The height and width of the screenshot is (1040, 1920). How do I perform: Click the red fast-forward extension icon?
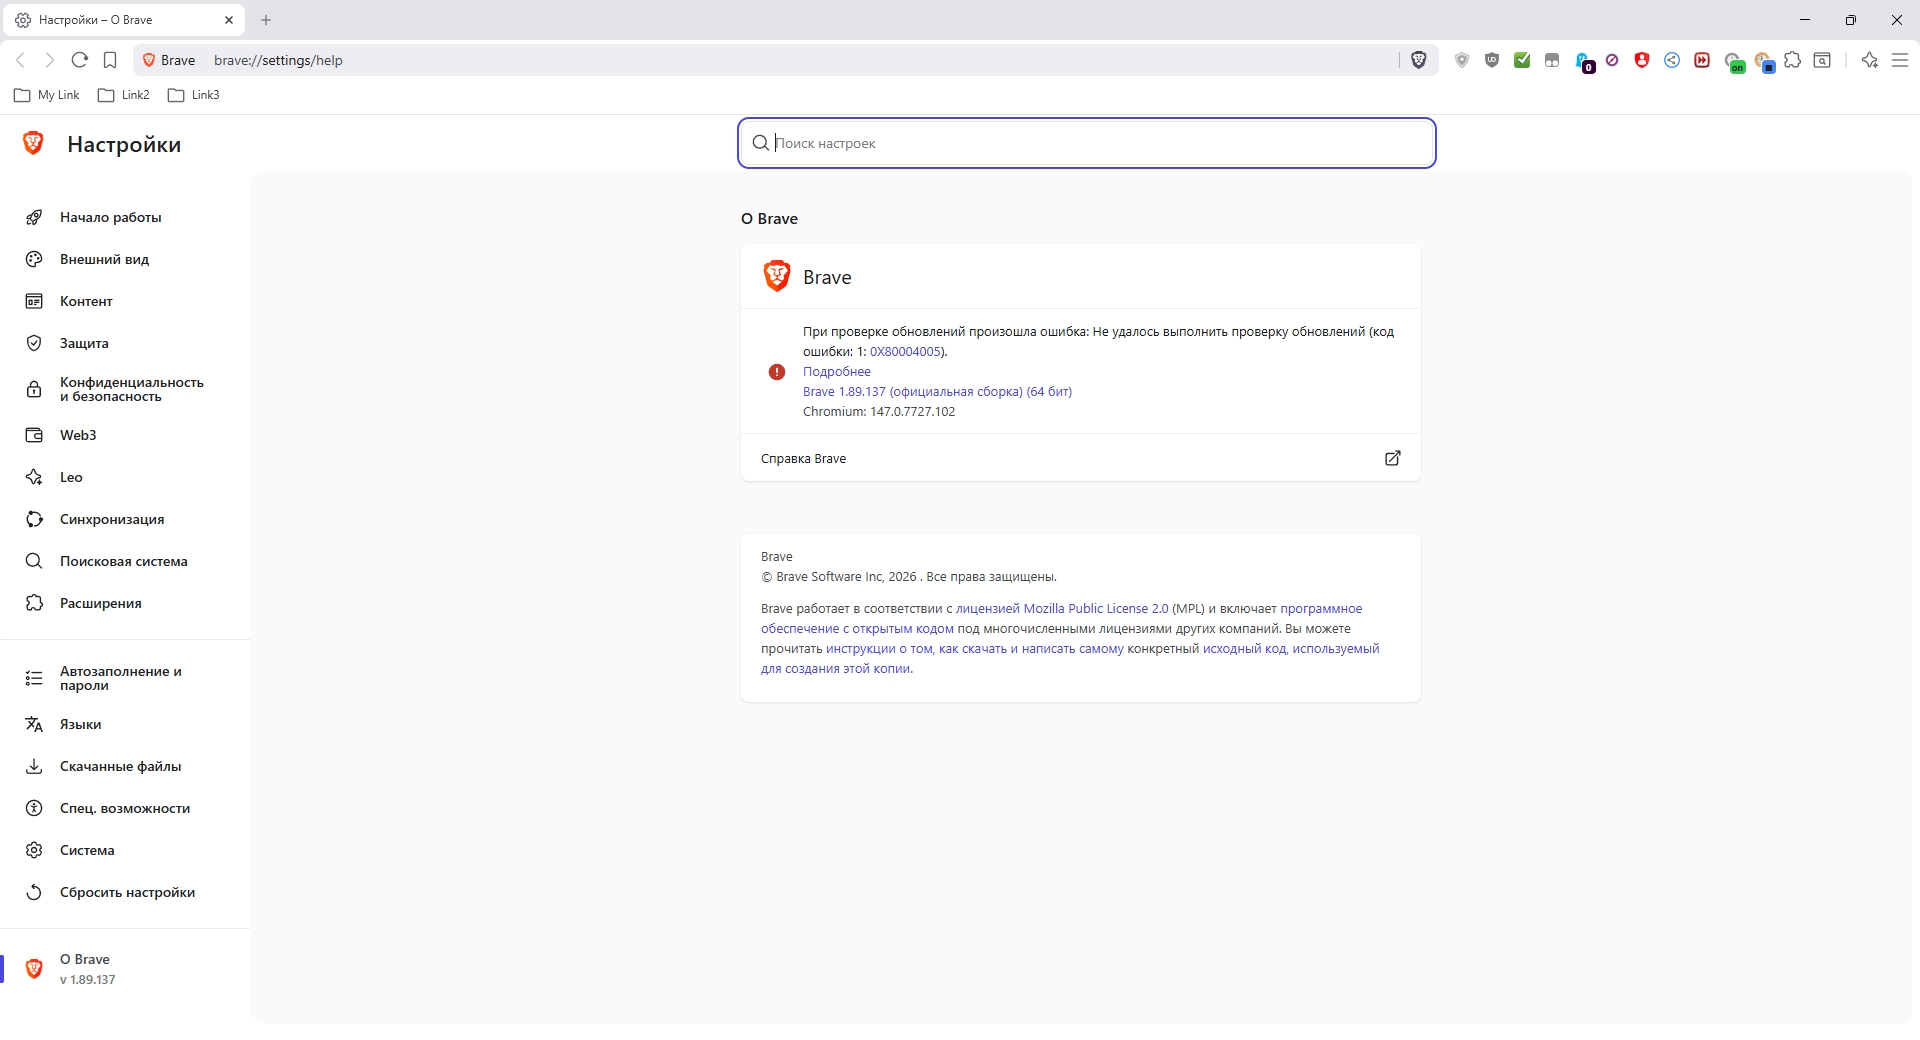[1702, 60]
